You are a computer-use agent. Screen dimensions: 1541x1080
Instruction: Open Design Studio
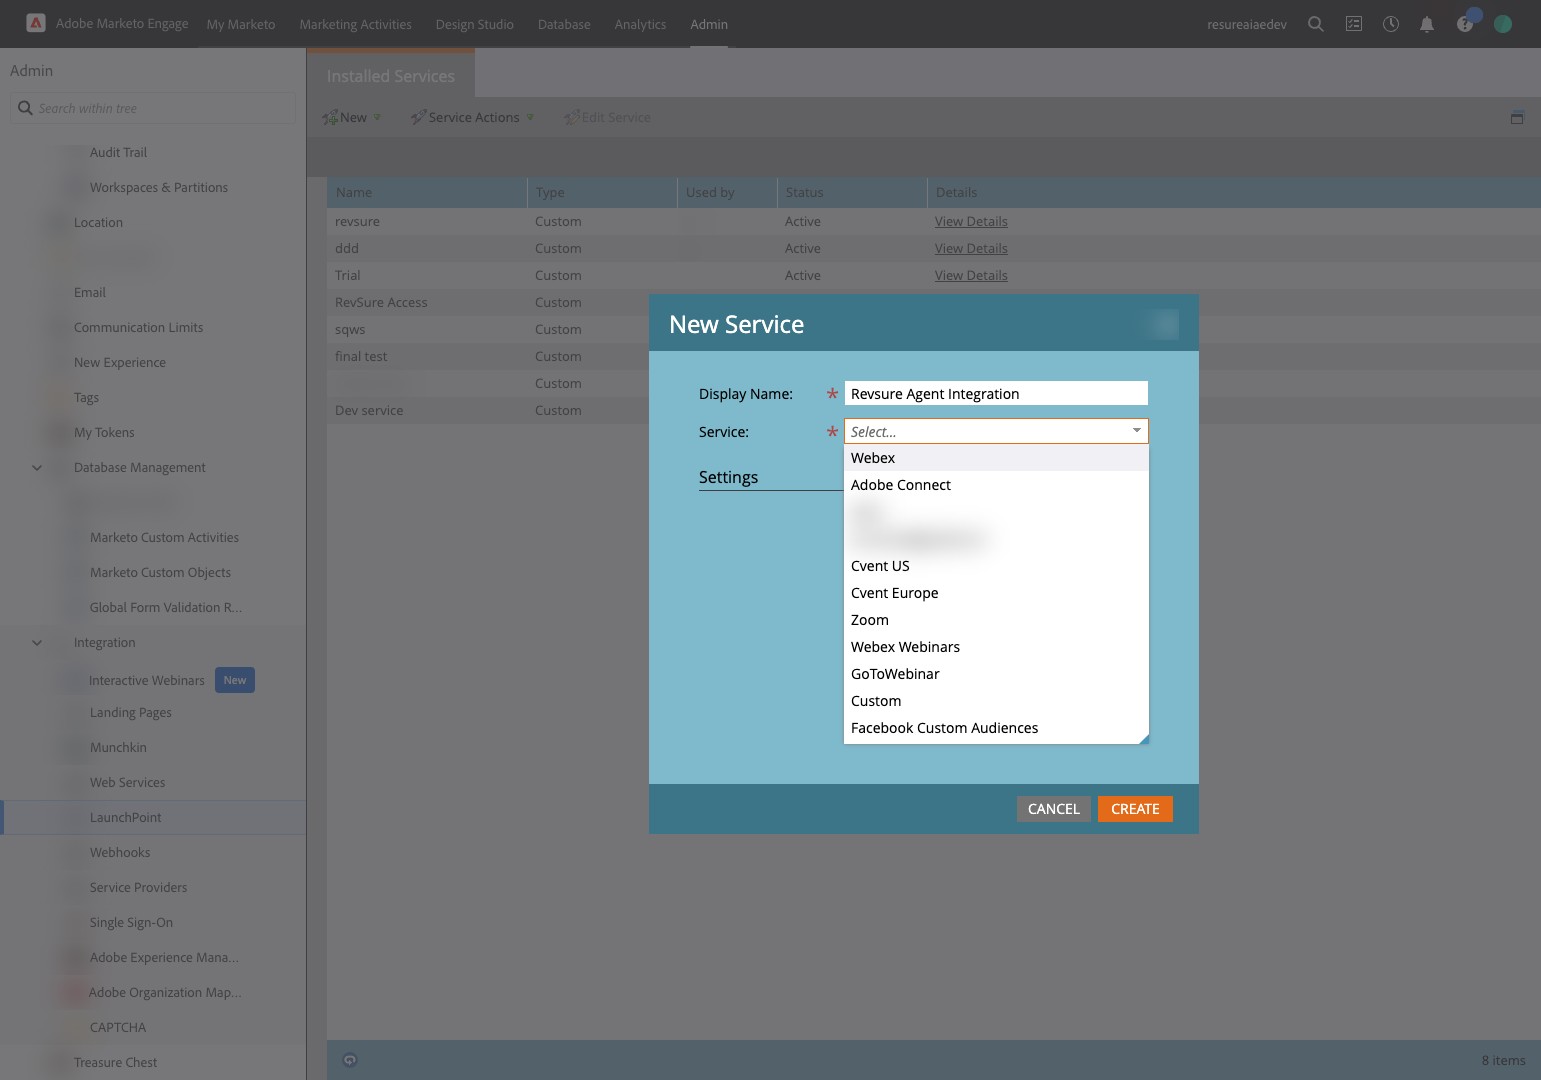[x=474, y=24]
